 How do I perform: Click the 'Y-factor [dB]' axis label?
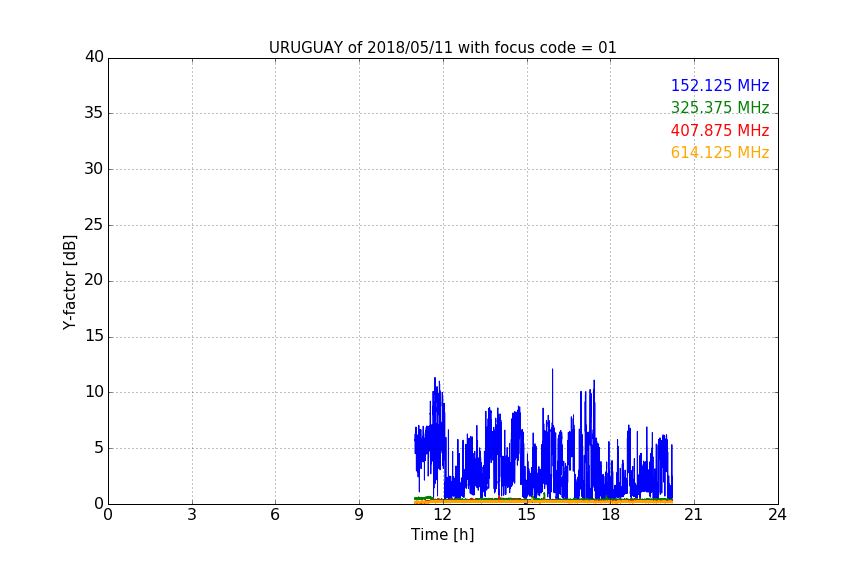coord(69,282)
